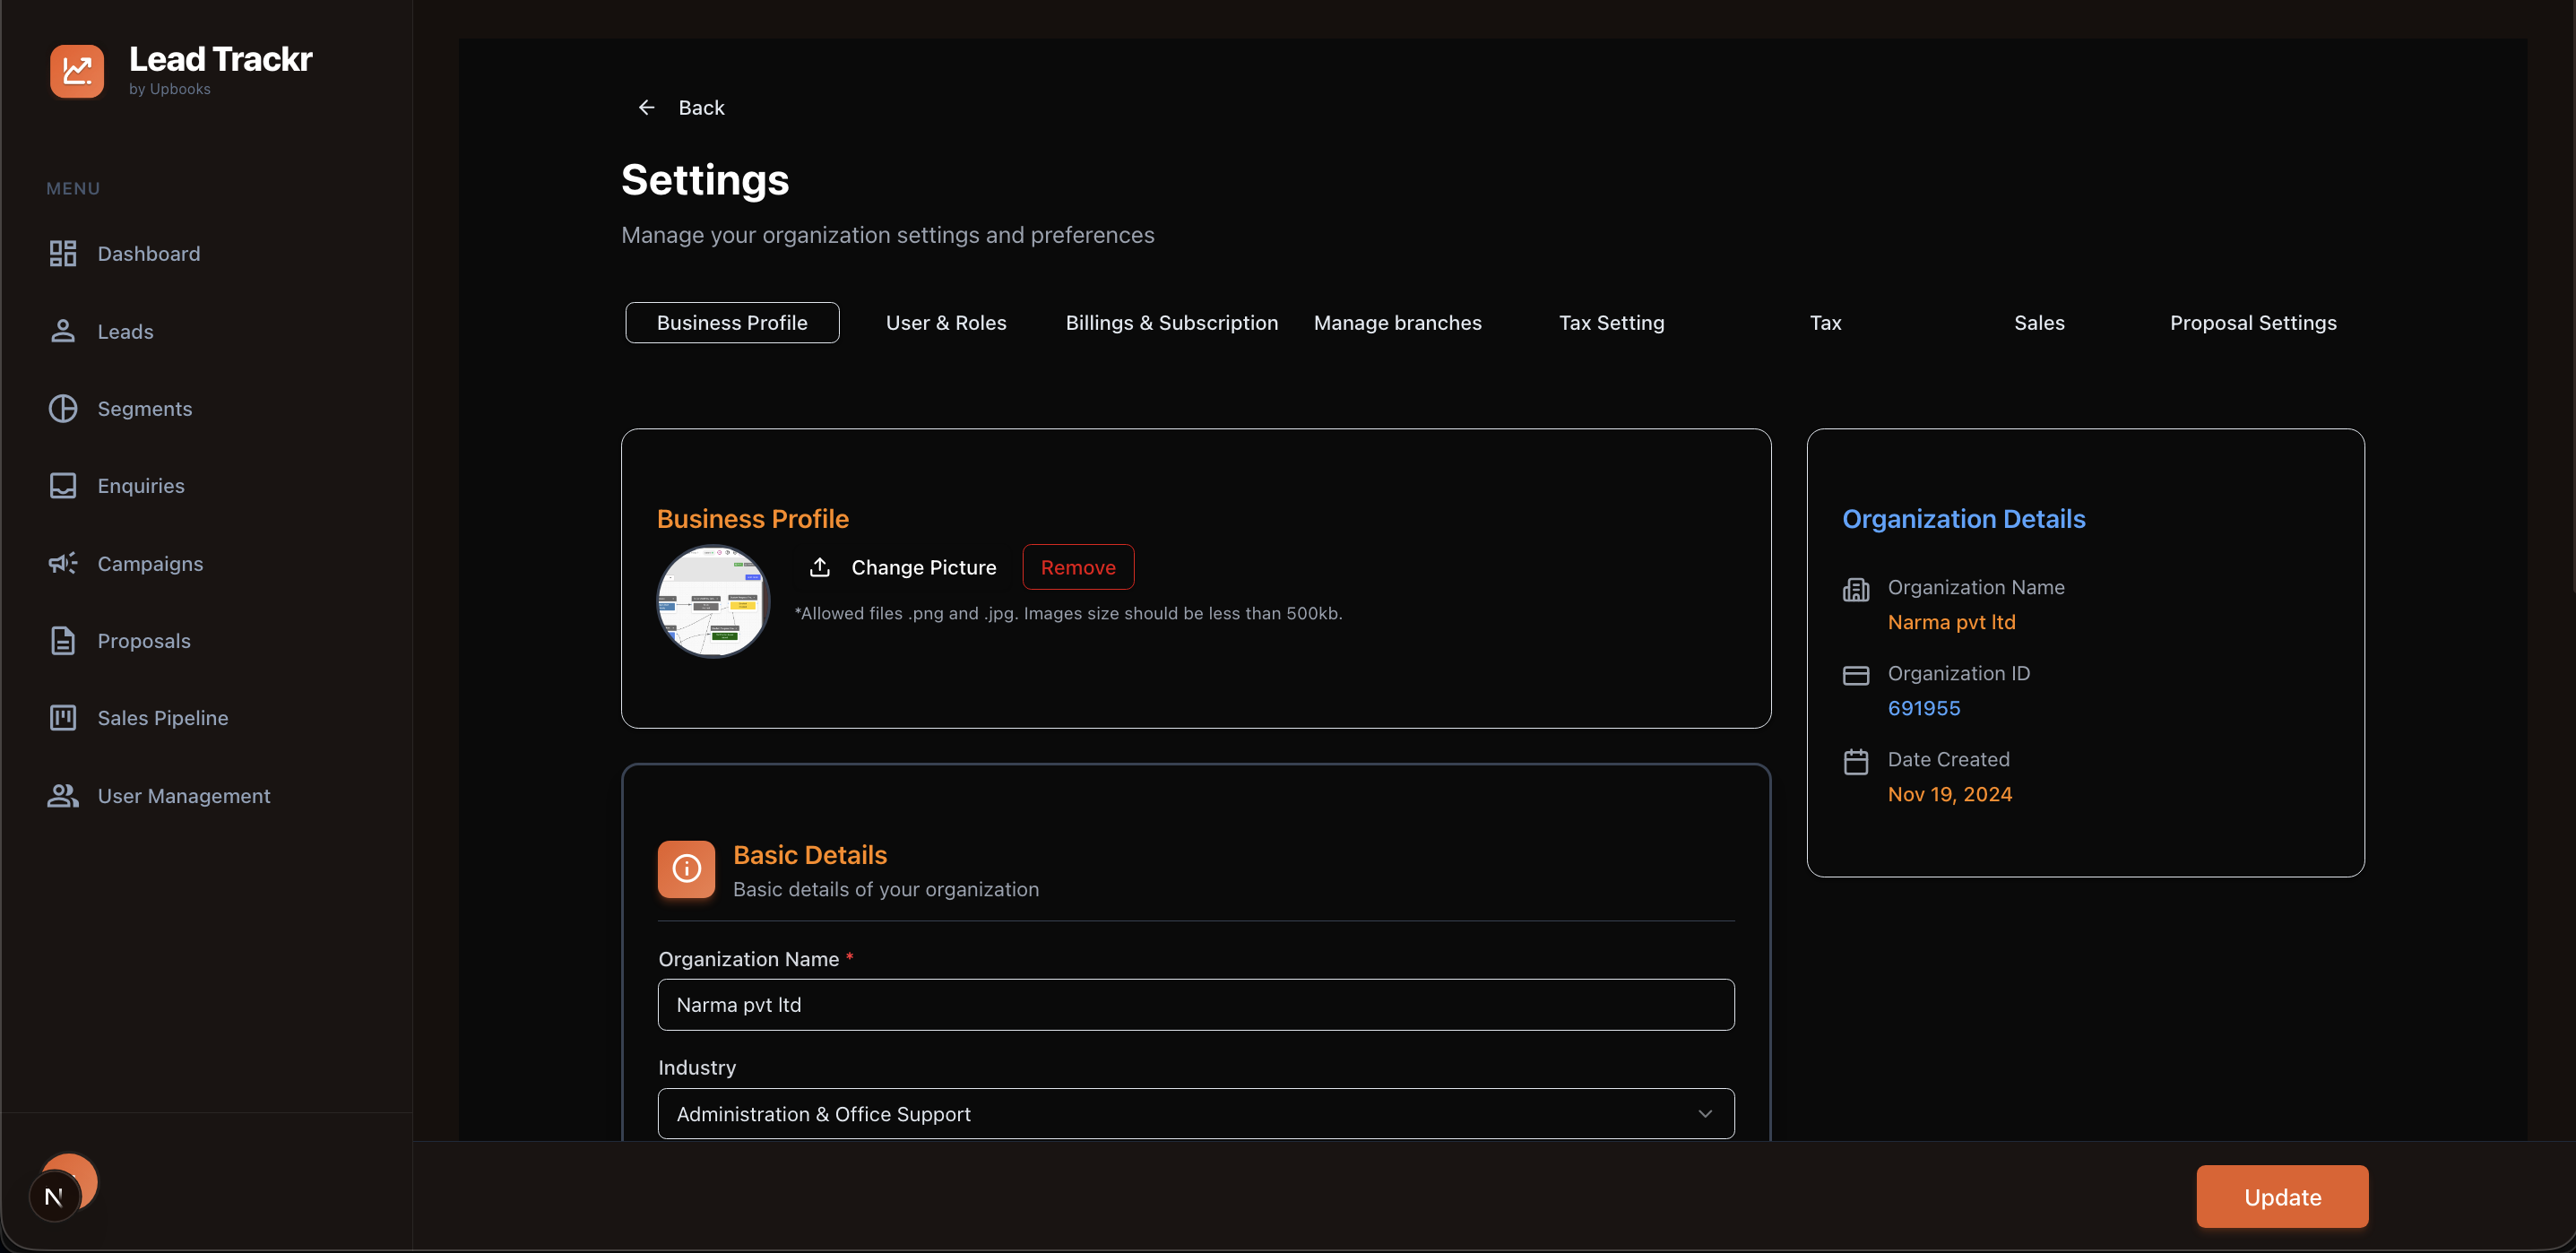Viewport: 2576px width, 1253px height.
Task: Click the upload icon next to Change Picture
Action: pos(820,566)
